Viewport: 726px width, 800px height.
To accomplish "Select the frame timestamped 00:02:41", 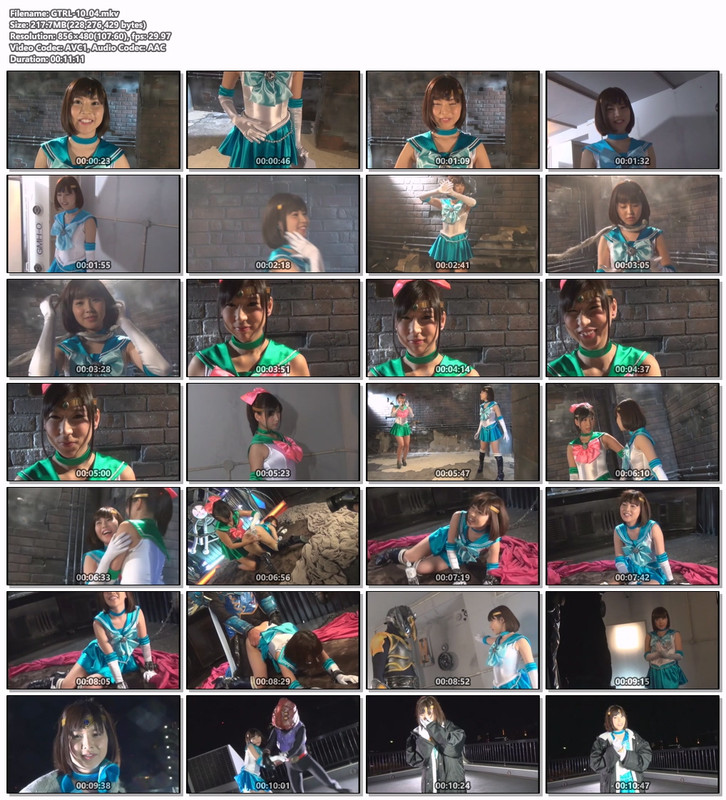I will pos(453,224).
